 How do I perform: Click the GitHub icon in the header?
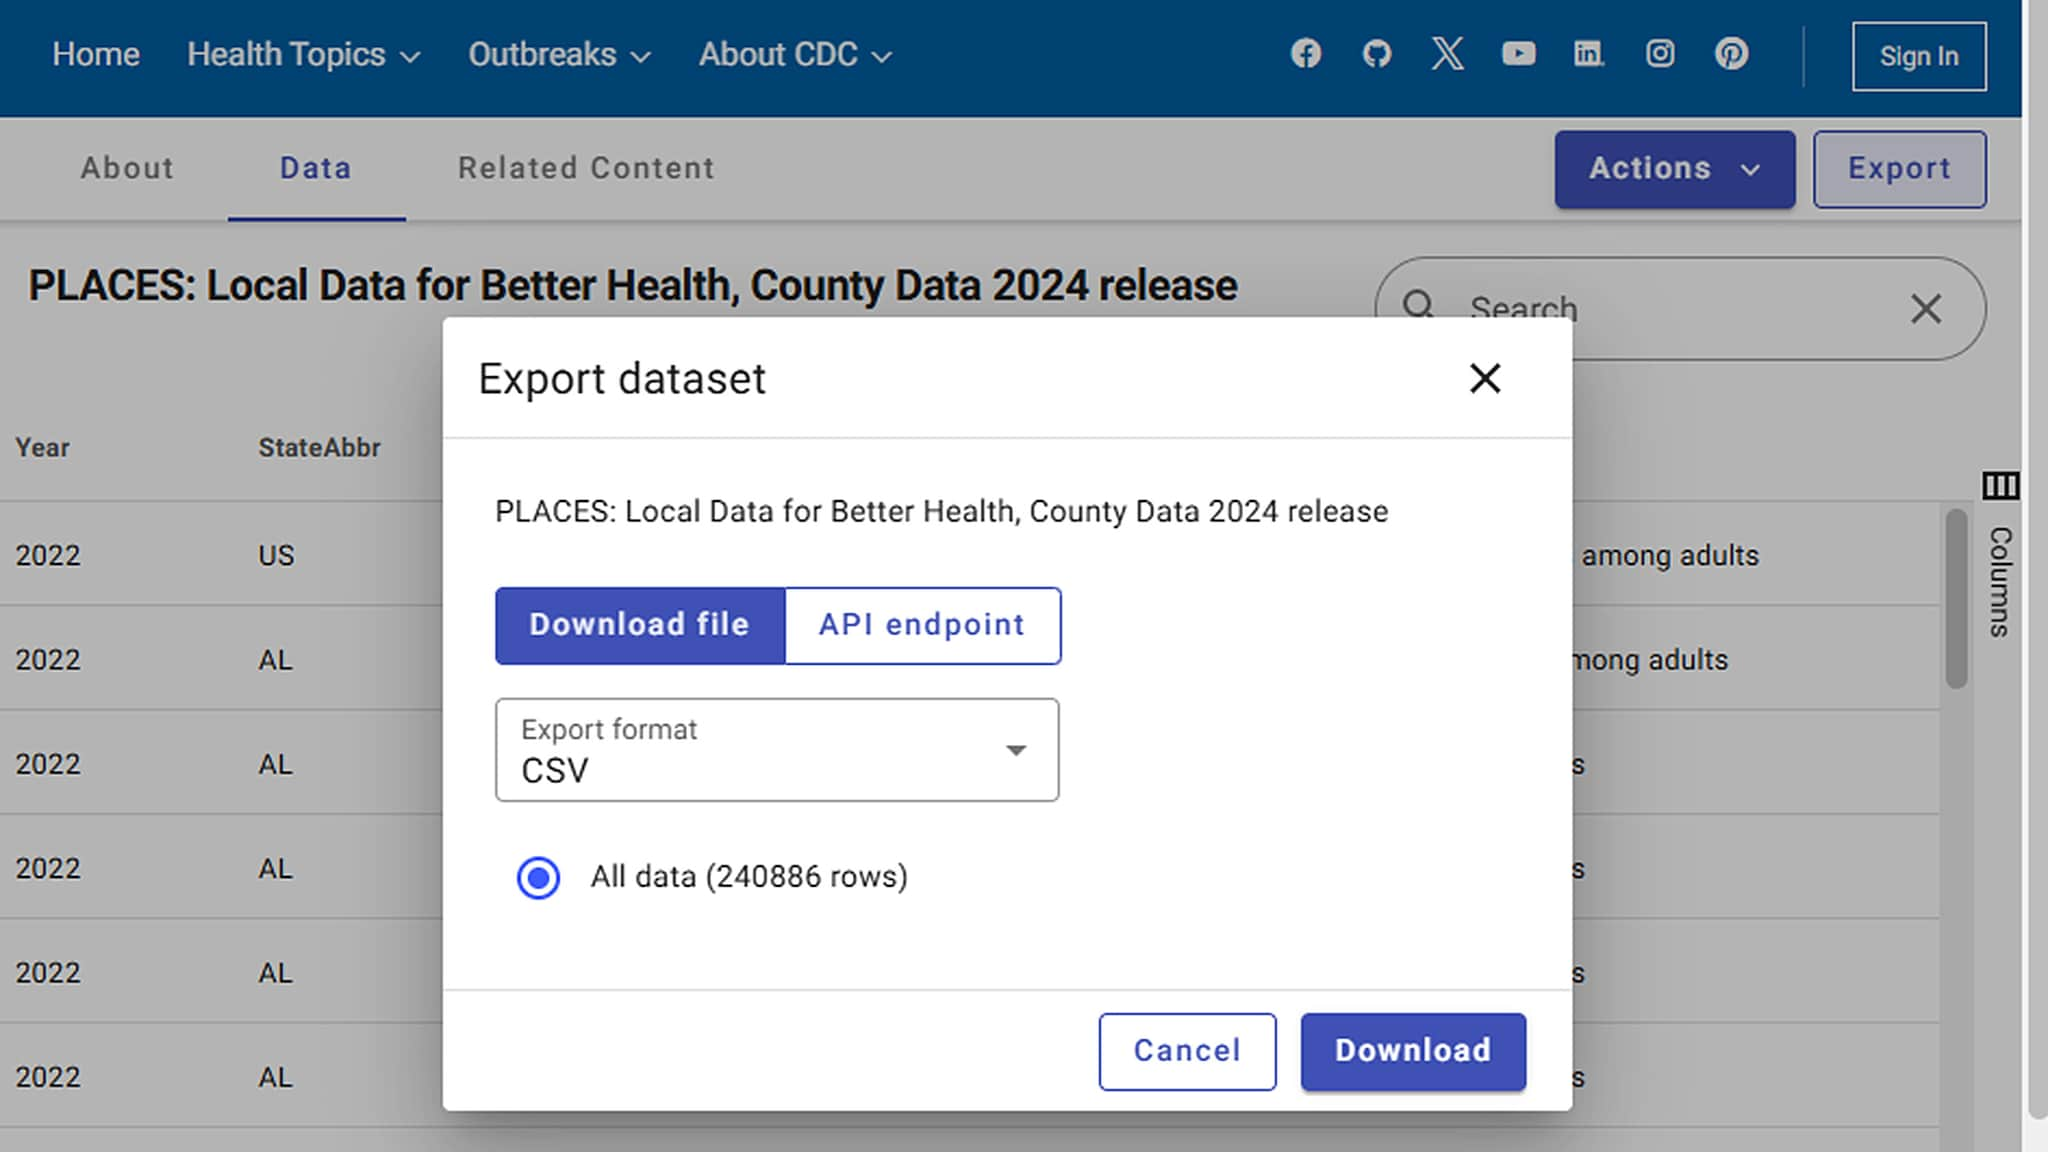(x=1376, y=53)
